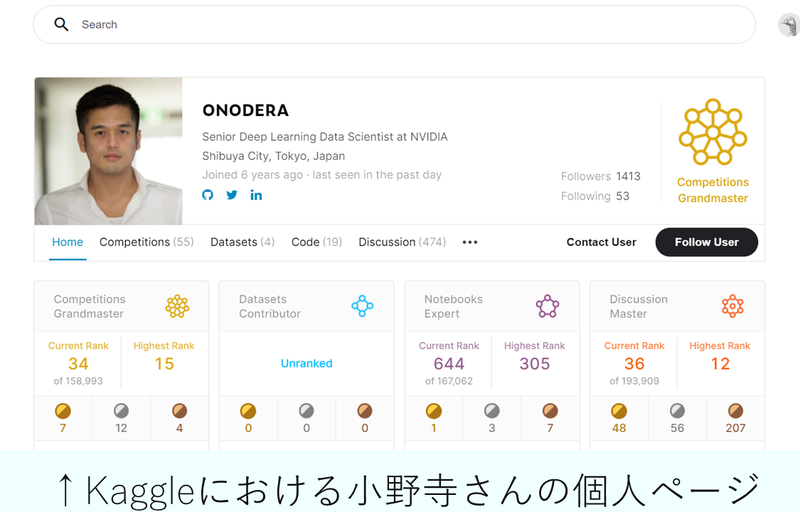Open the user avatar in top corner

point(789,24)
